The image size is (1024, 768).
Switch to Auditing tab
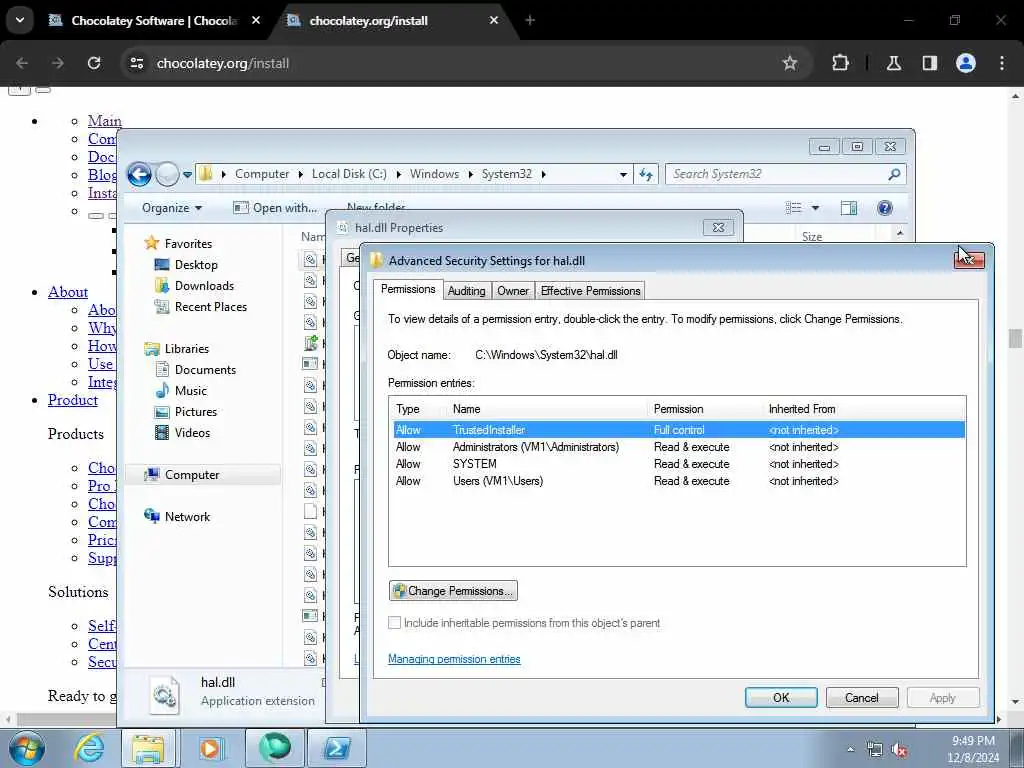tap(466, 291)
